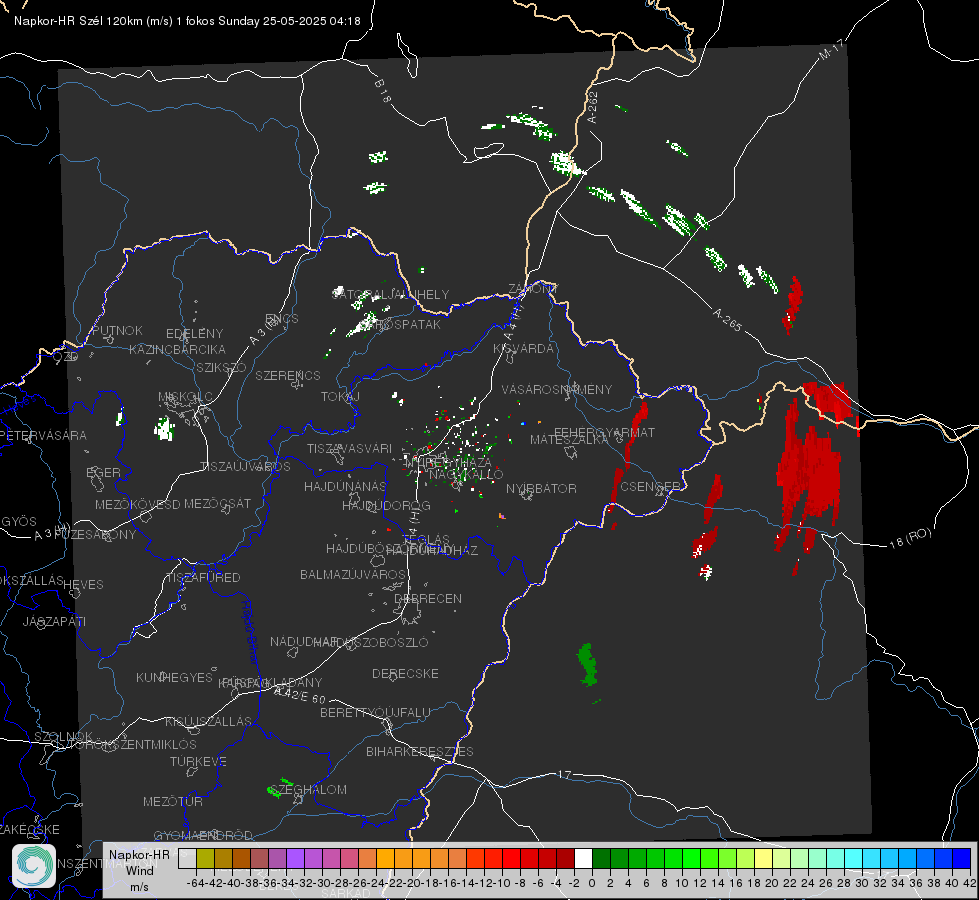Click the FEHÉRGYARMAT label

[x=604, y=432]
